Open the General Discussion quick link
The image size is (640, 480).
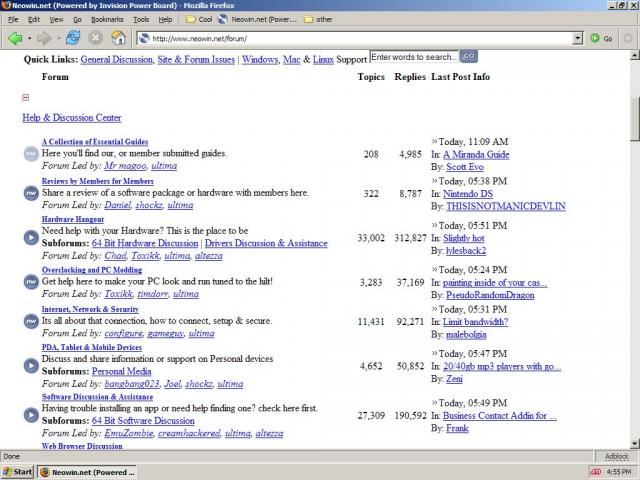[x=116, y=60]
